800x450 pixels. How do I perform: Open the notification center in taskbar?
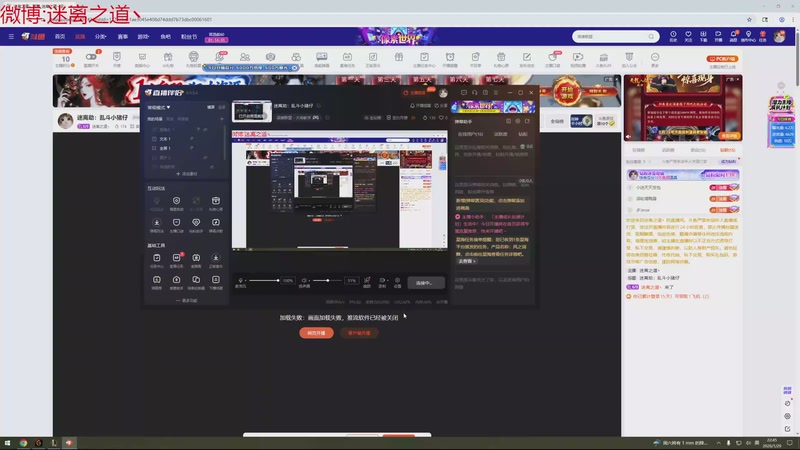click(x=790, y=443)
